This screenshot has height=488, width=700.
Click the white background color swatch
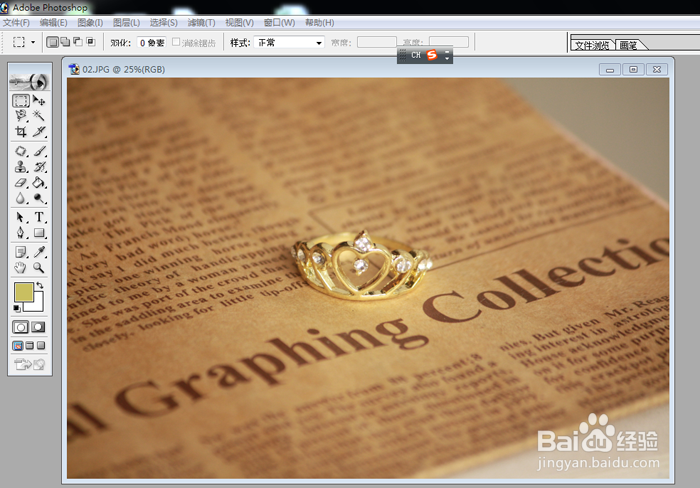38,304
